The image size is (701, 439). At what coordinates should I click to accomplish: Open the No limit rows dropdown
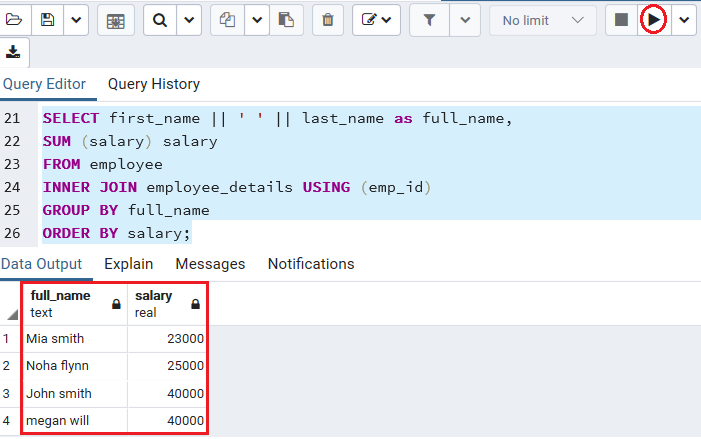click(x=543, y=20)
